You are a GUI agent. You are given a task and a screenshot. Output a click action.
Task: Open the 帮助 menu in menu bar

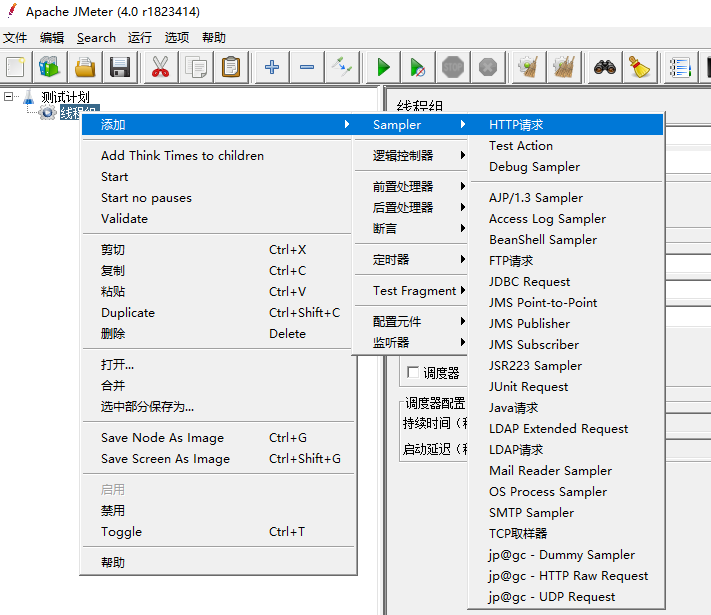point(214,38)
